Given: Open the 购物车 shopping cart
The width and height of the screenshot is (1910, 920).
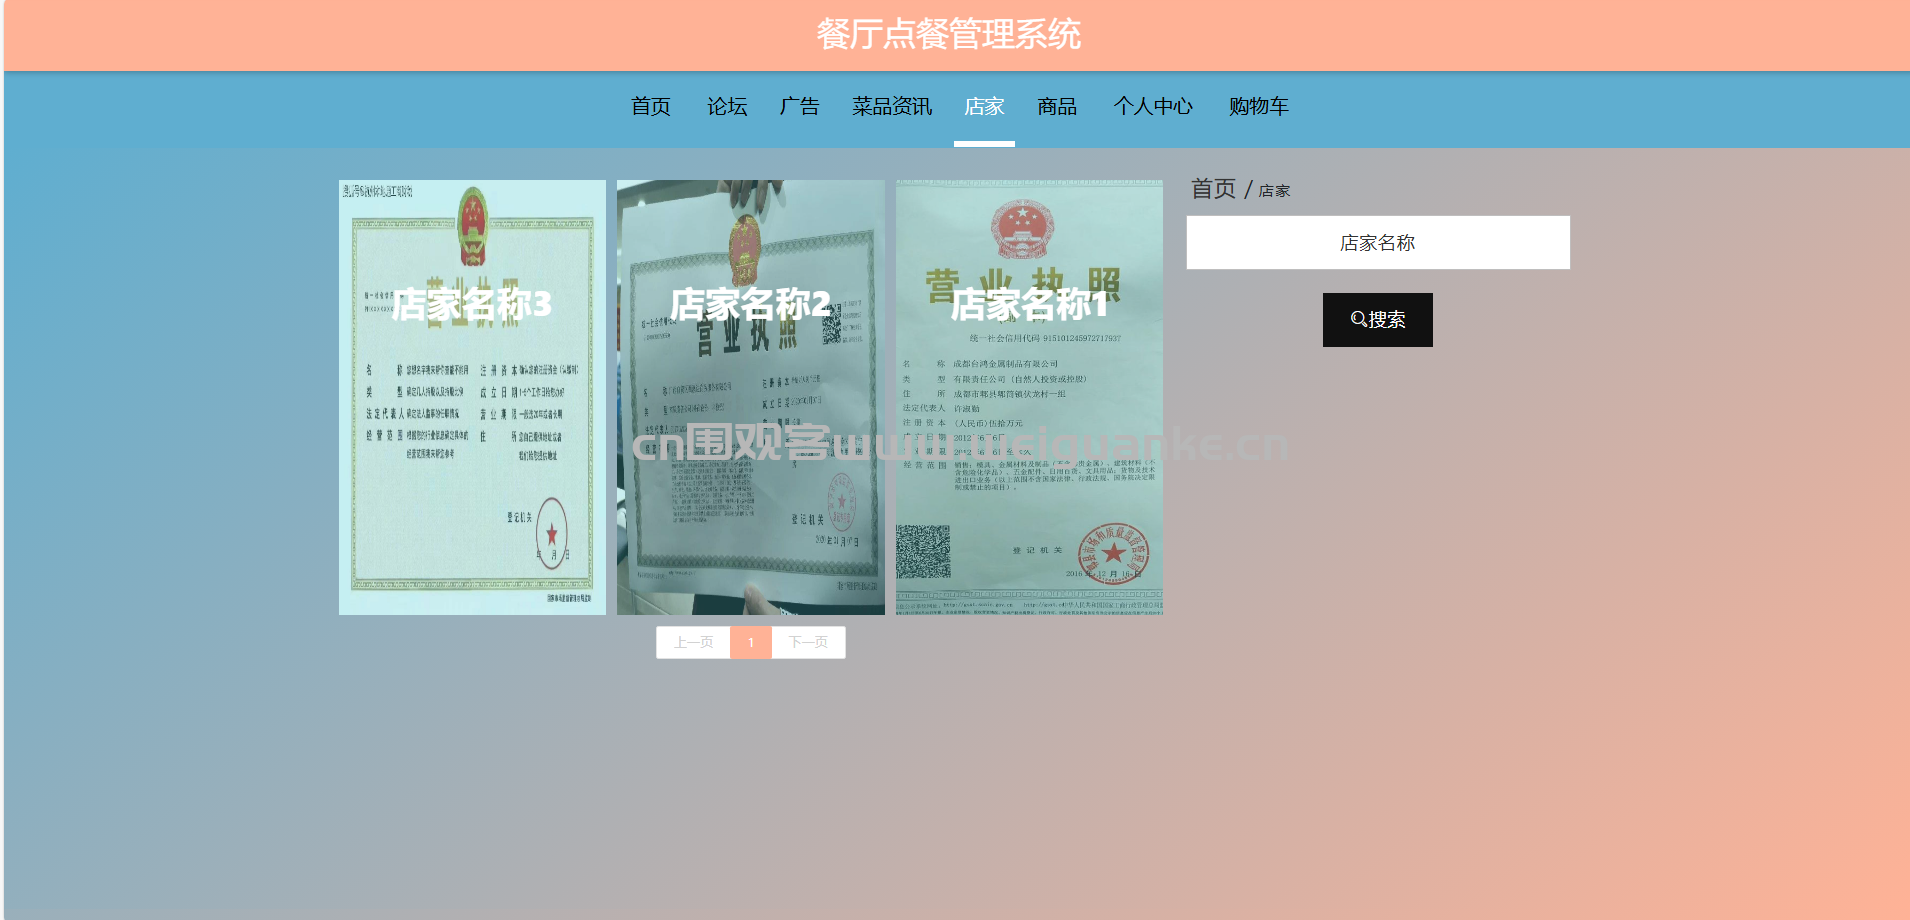Looking at the screenshot, I should pyautogui.click(x=1259, y=106).
